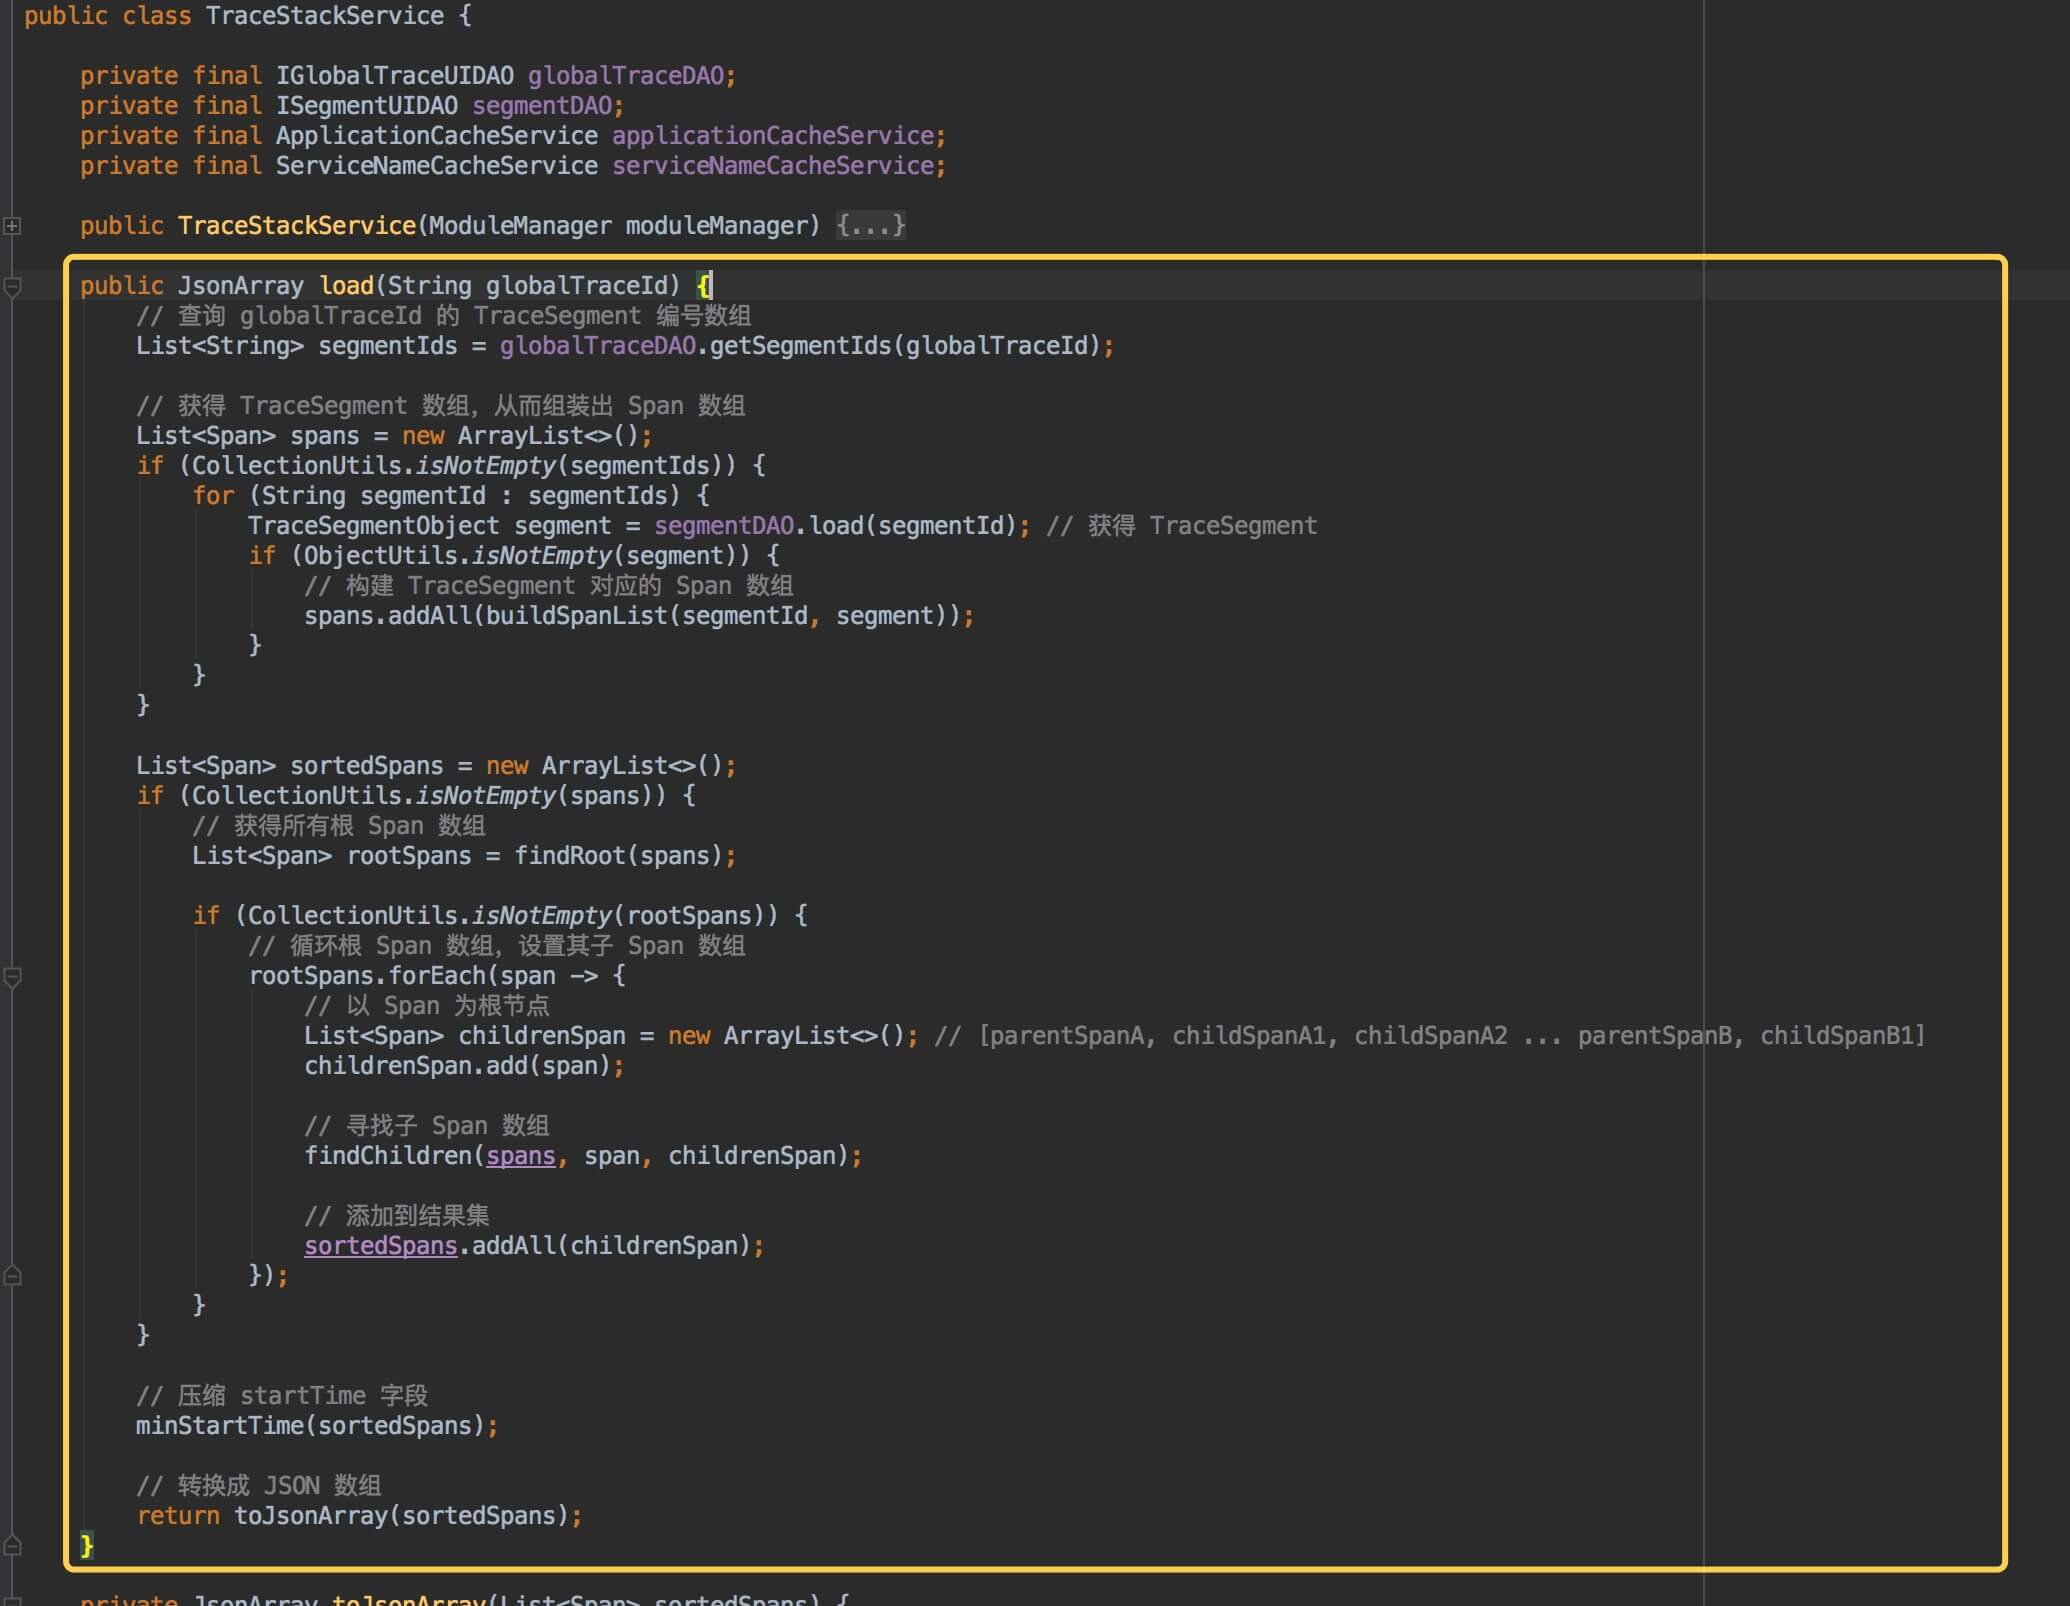Click the load method end fold marker
This screenshot has width=2070, height=1606.
[x=12, y=1546]
